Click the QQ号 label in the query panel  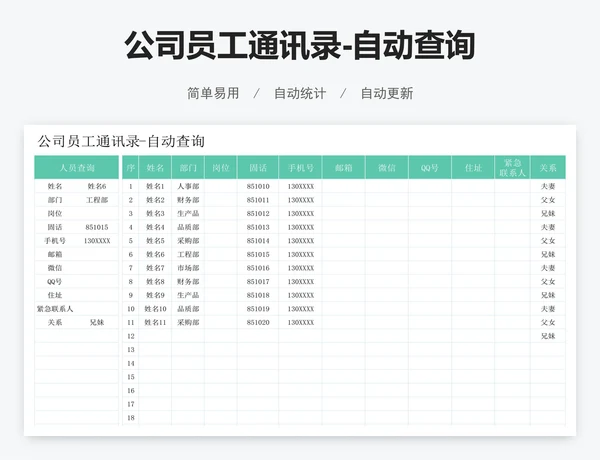[55, 282]
